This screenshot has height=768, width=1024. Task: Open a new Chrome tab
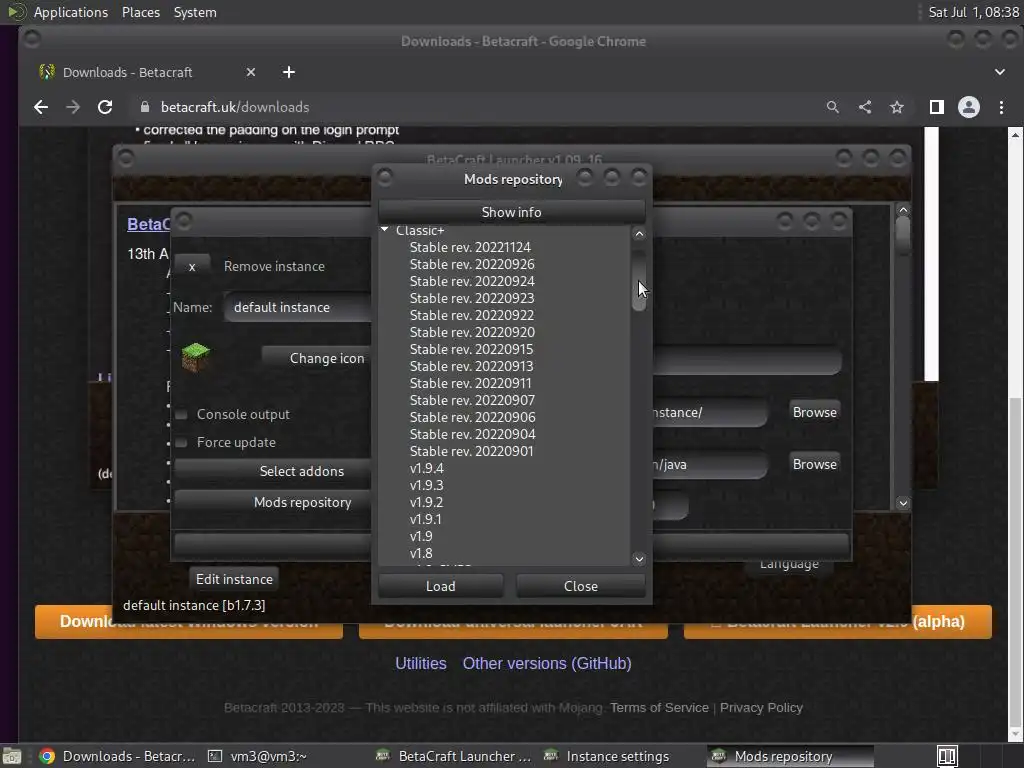coord(289,72)
